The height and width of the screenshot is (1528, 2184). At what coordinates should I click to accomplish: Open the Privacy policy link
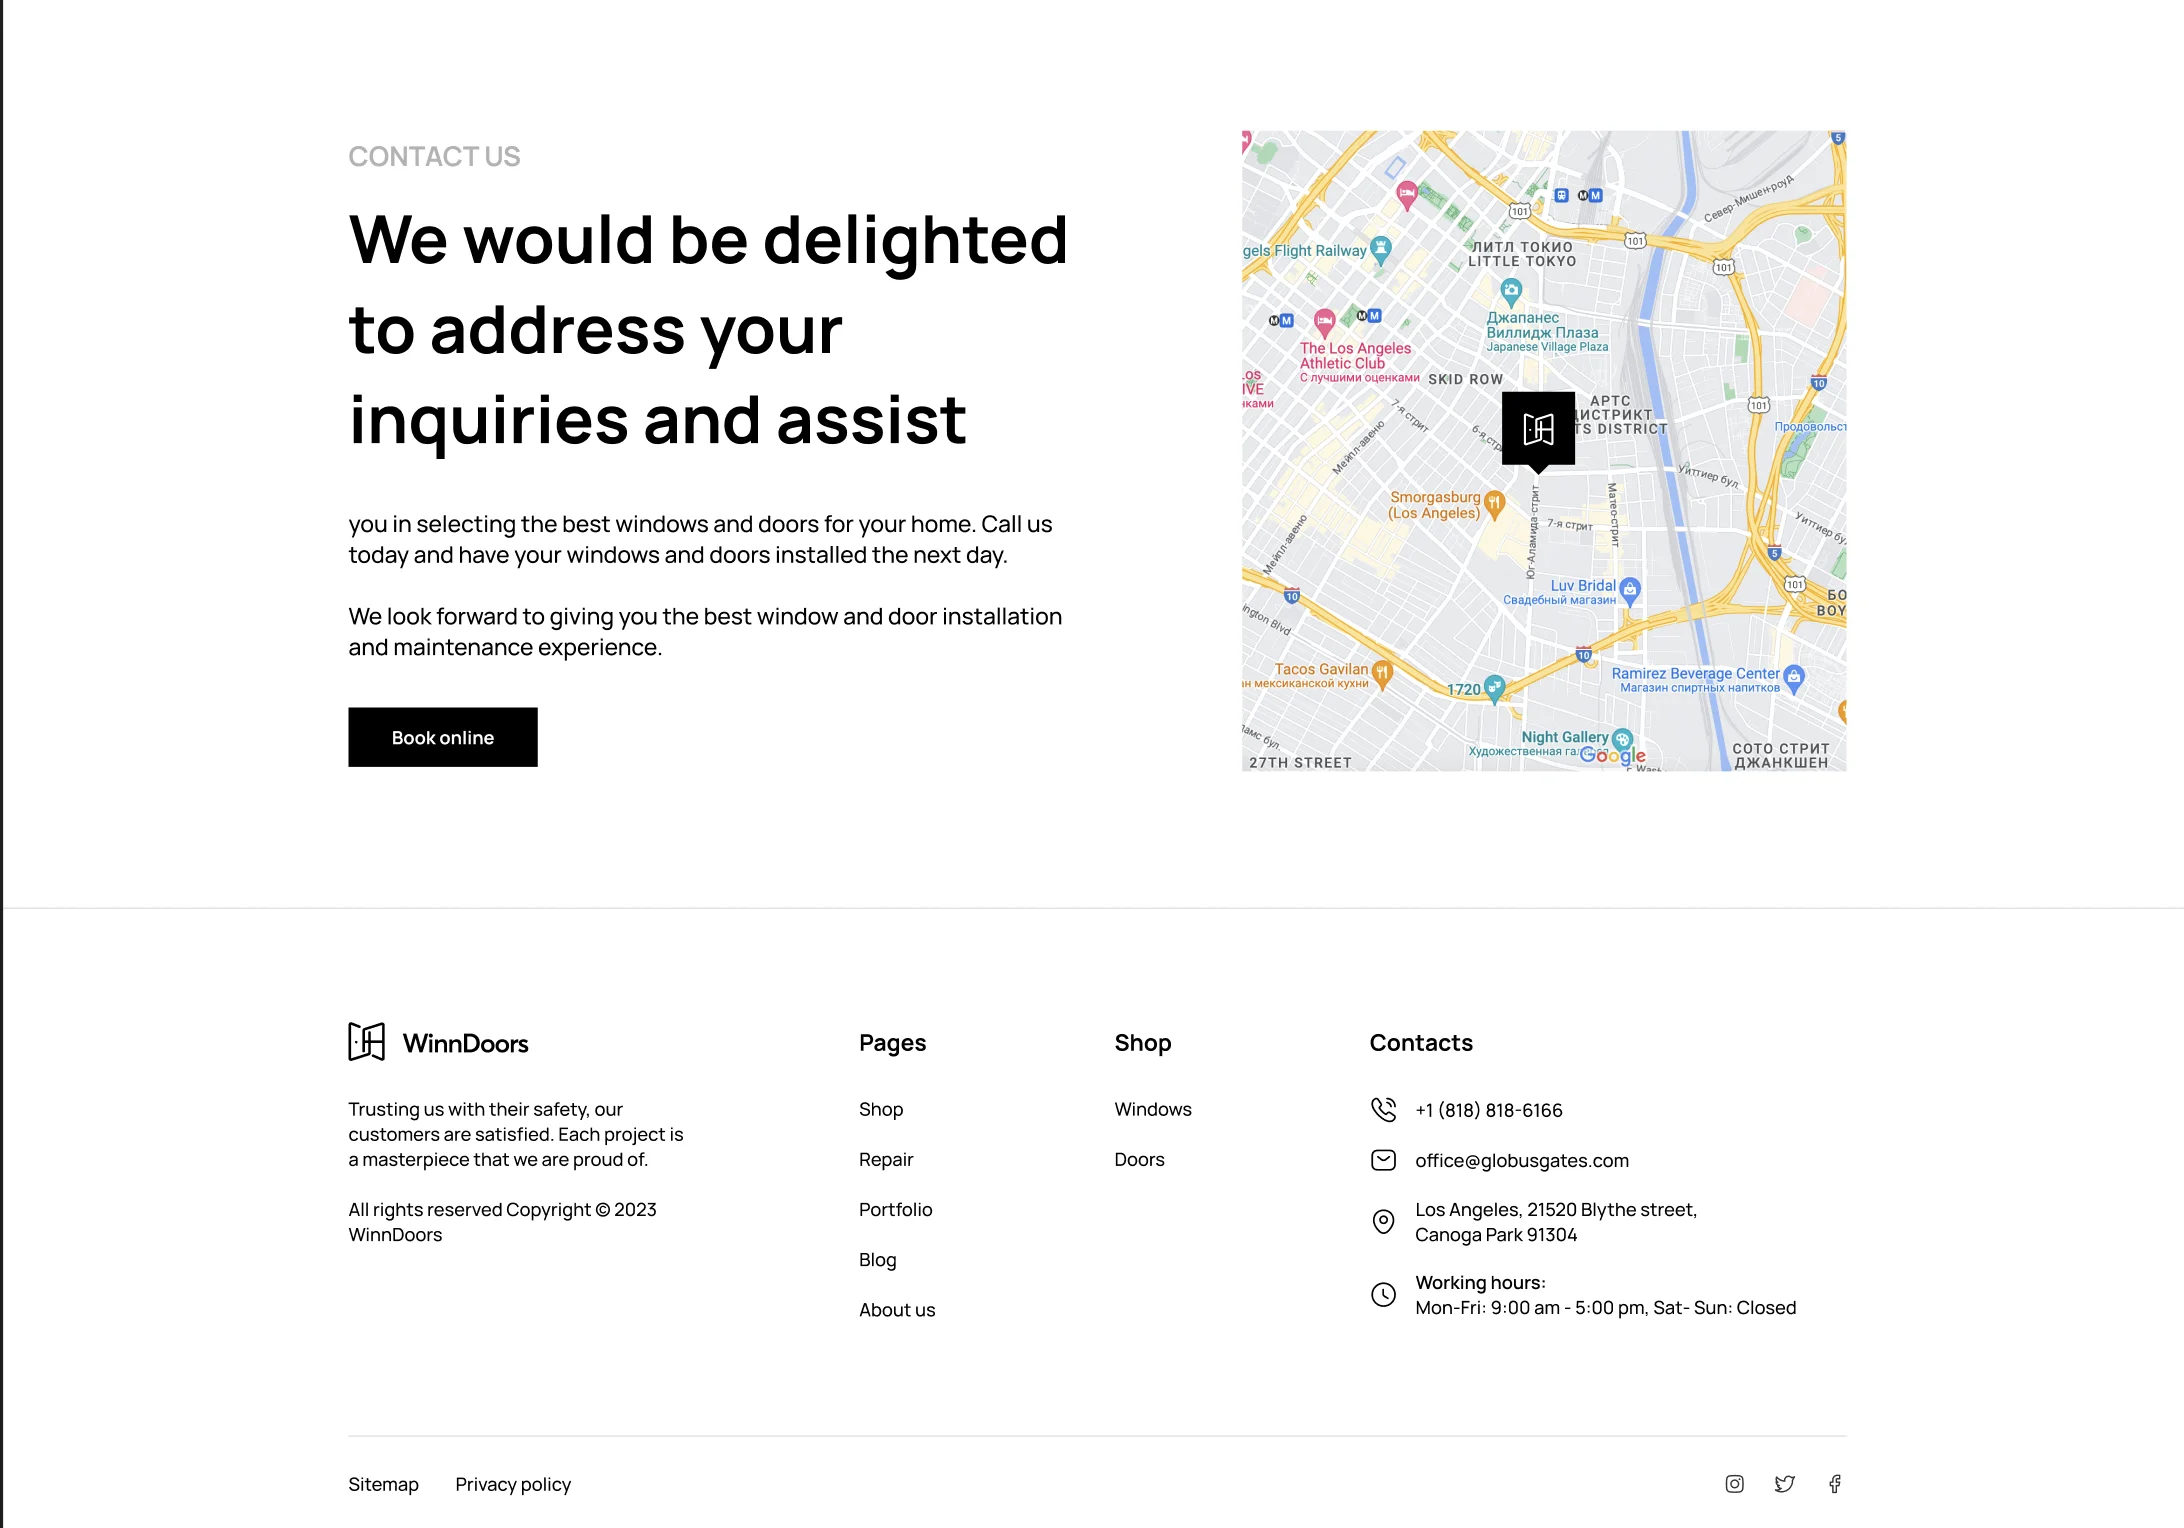[512, 1484]
